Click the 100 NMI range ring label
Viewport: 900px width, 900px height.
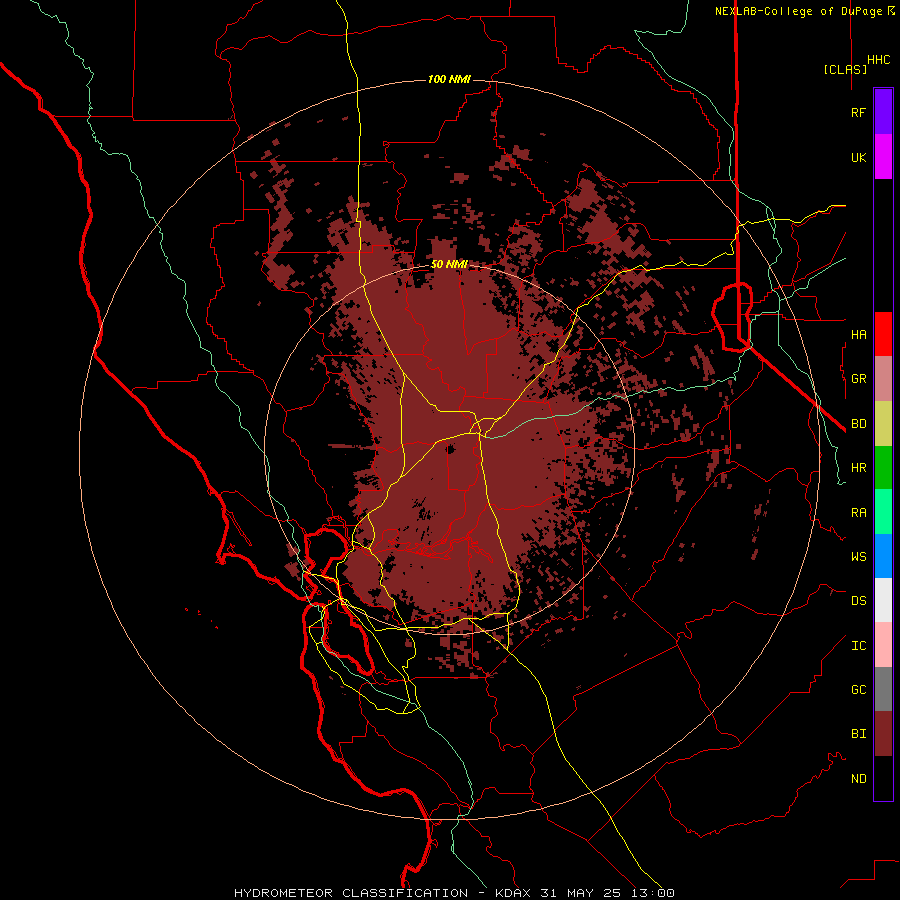coord(449,79)
